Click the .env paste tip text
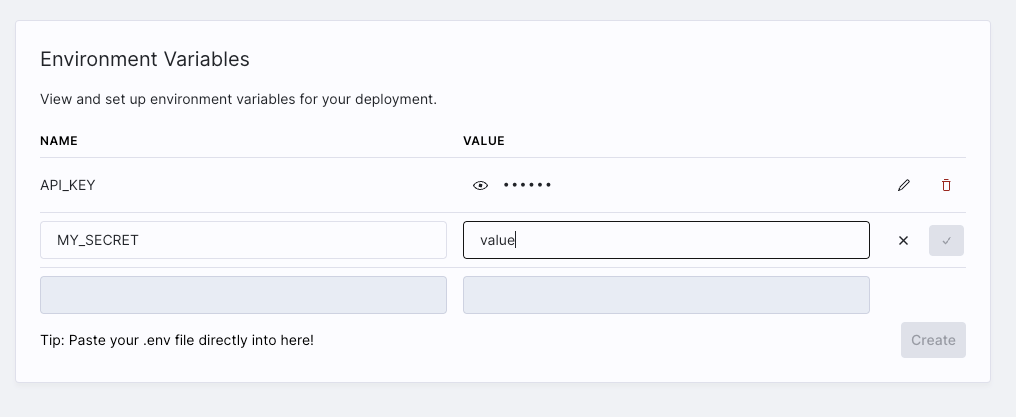Image resolution: width=1016 pixels, height=417 pixels. (x=177, y=340)
